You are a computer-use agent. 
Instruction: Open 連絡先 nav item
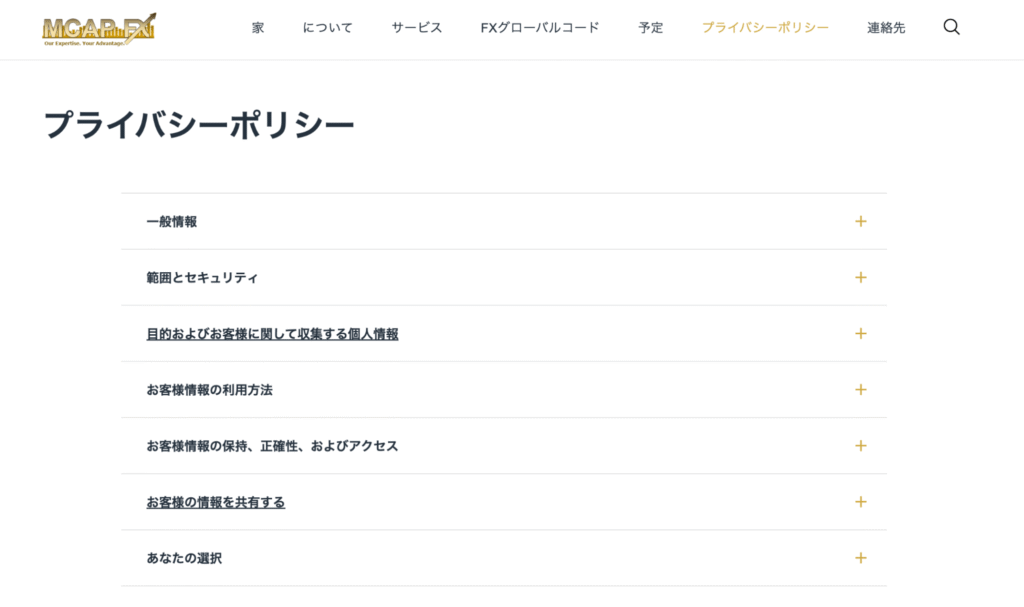pos(886,27)
